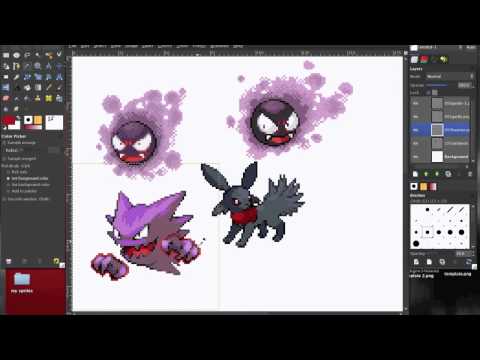
Task: Select the Background layer row
Action: pyautogui.click(x=441, y=157)
